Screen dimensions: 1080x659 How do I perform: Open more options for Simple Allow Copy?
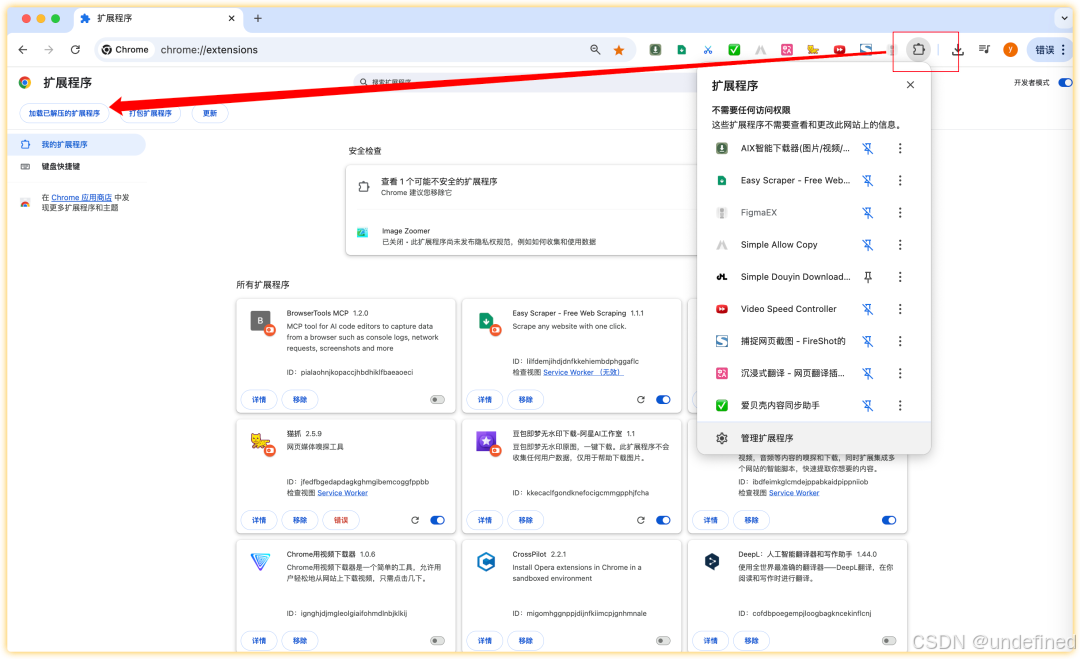click(x=900, y=244)
